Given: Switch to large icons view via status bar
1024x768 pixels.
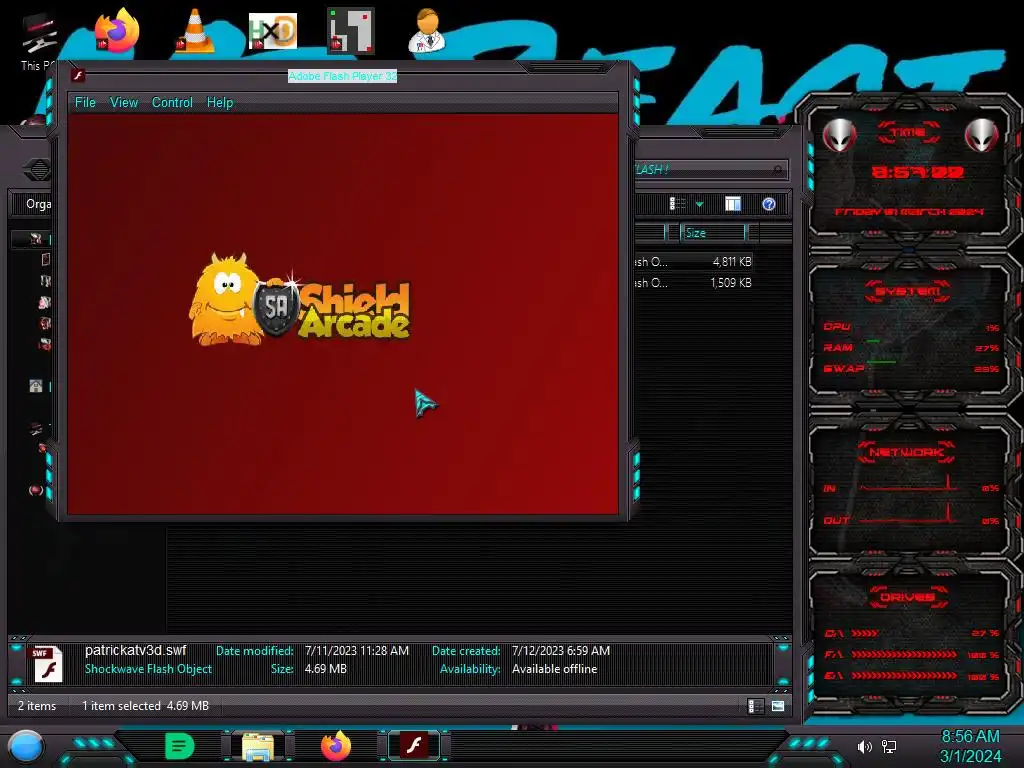Looking at the screenshot, I should [x=778, y=706].
